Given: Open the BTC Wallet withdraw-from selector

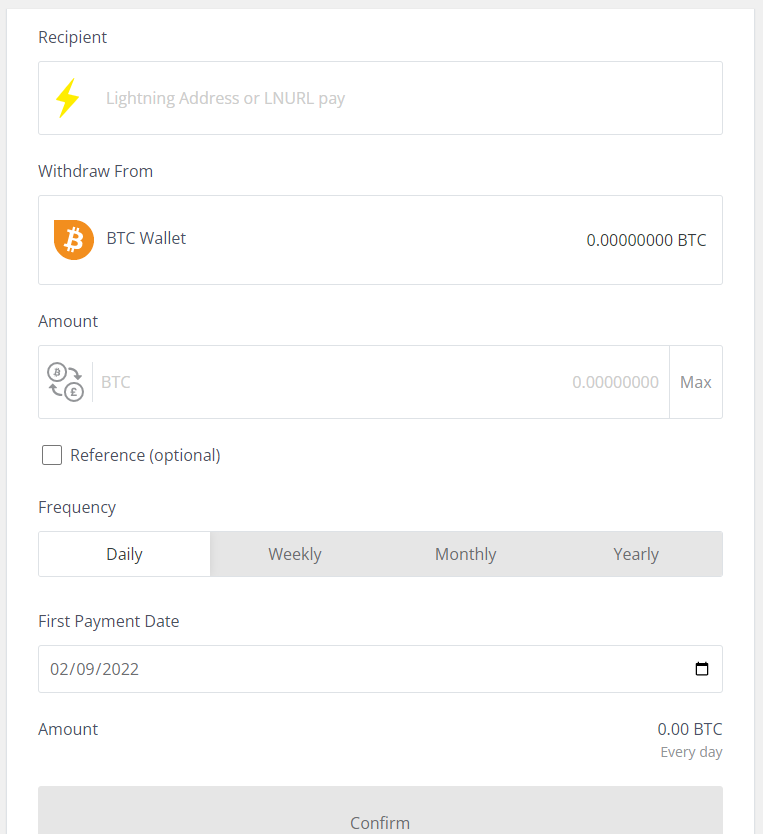Looking at the screenshot, I should click(380, 240).
